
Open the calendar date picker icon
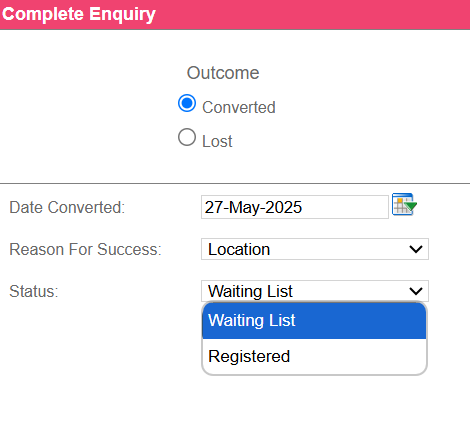404,204
